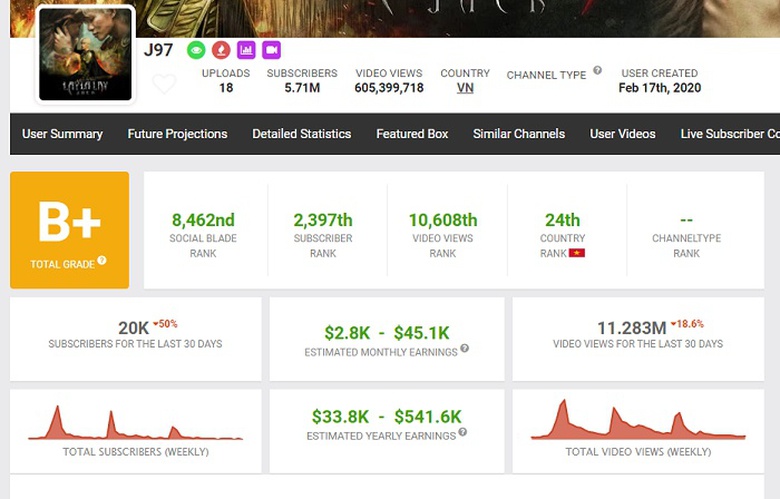Open the purple bar chart icon
The width and height of the screenshot is (780, 499).
[x=246, y=50]
